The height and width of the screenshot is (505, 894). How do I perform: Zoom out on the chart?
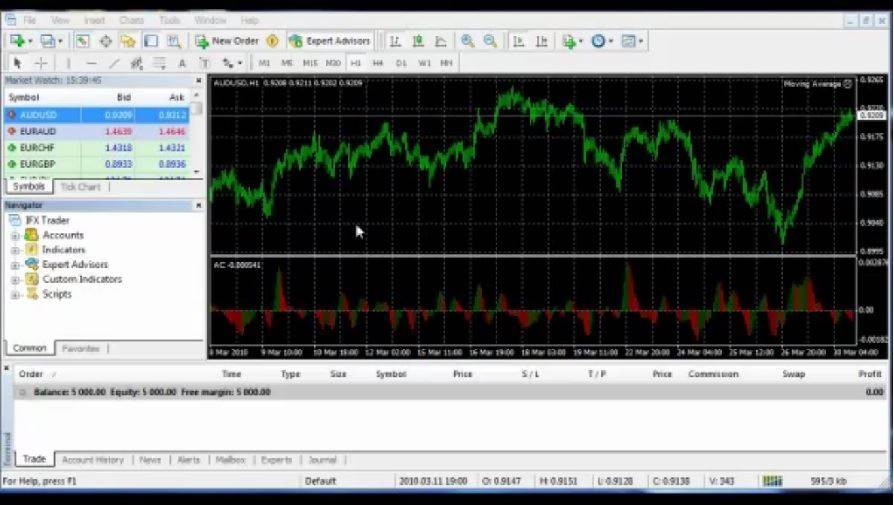click(x=490, y=41)
